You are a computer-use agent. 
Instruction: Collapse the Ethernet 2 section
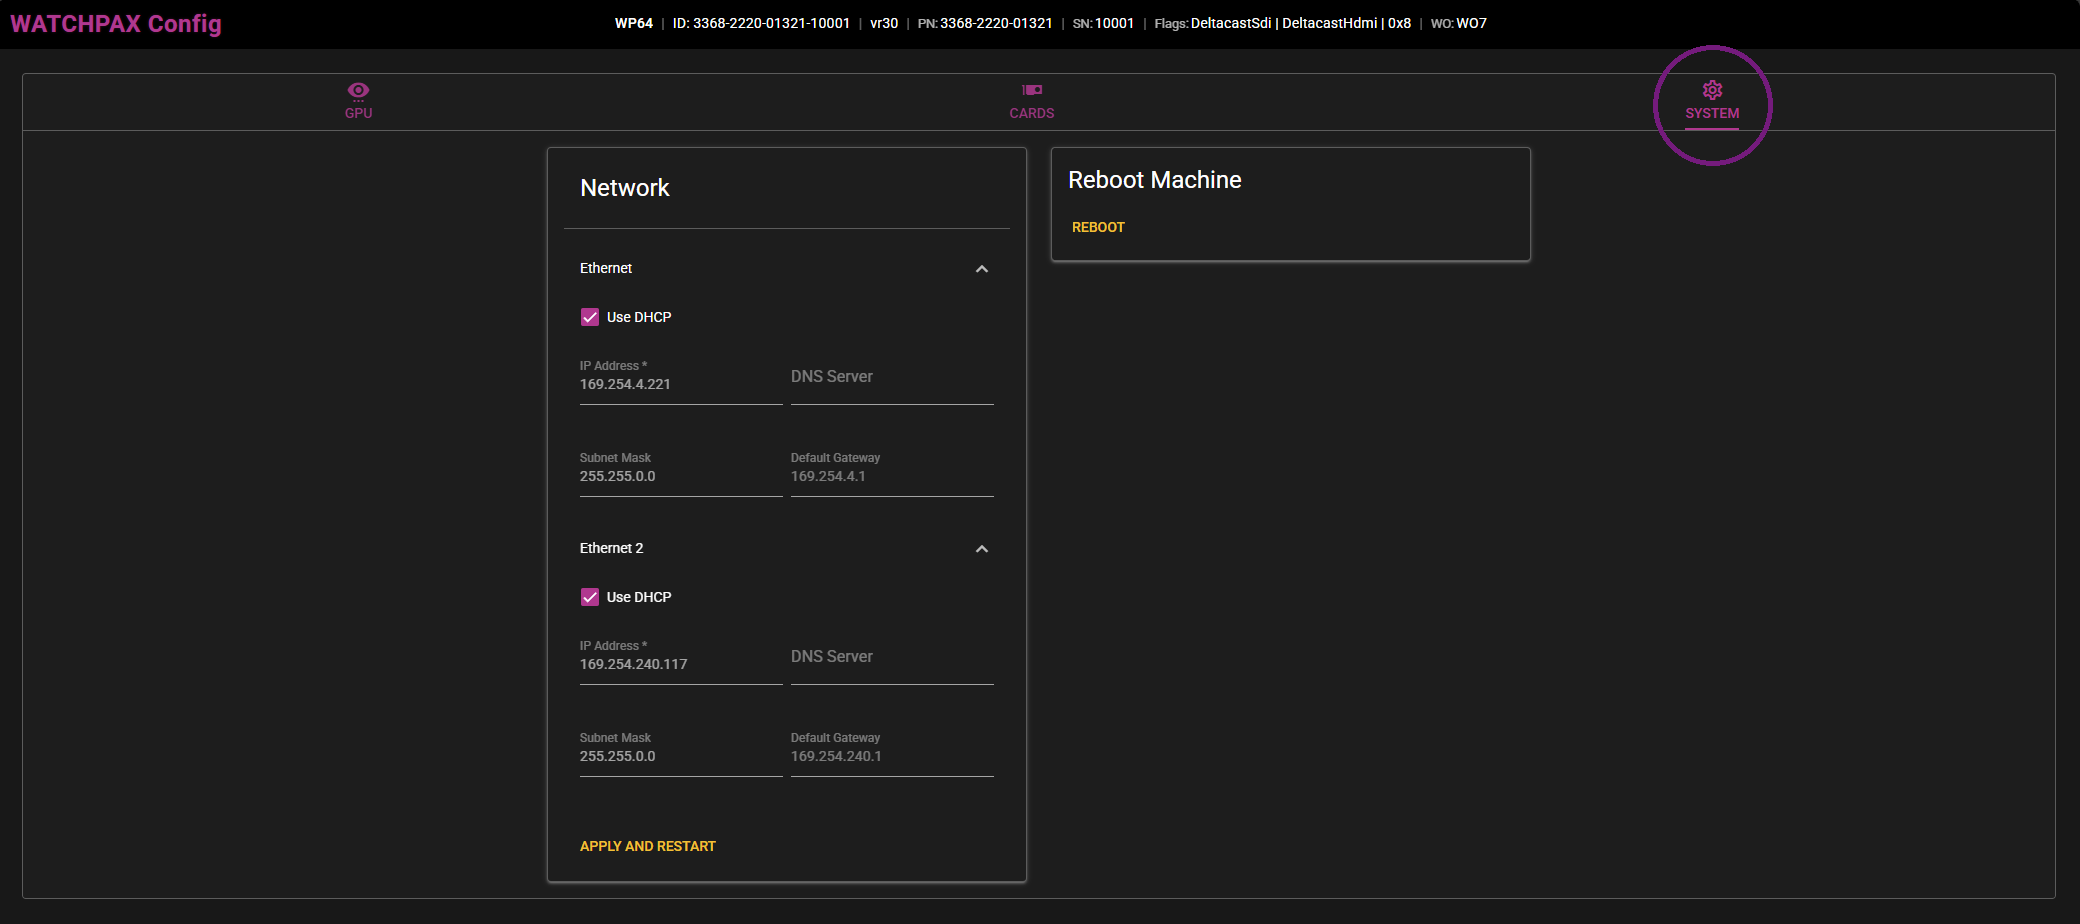pyautogui.click(x=981, y=548)
